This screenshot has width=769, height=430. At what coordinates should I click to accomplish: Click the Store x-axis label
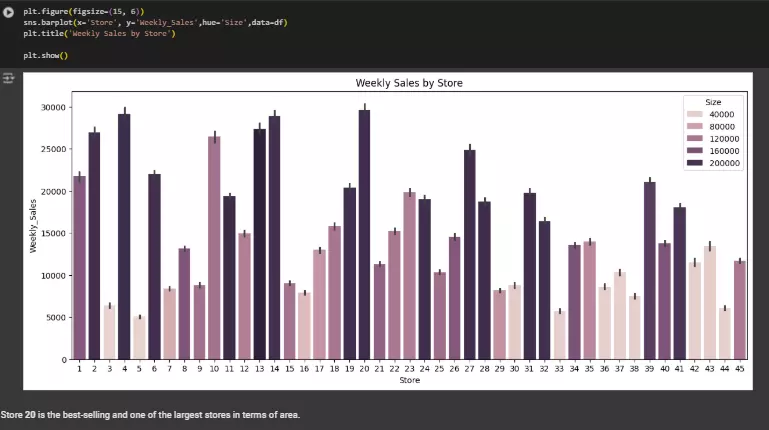click(x=409, y=380)
